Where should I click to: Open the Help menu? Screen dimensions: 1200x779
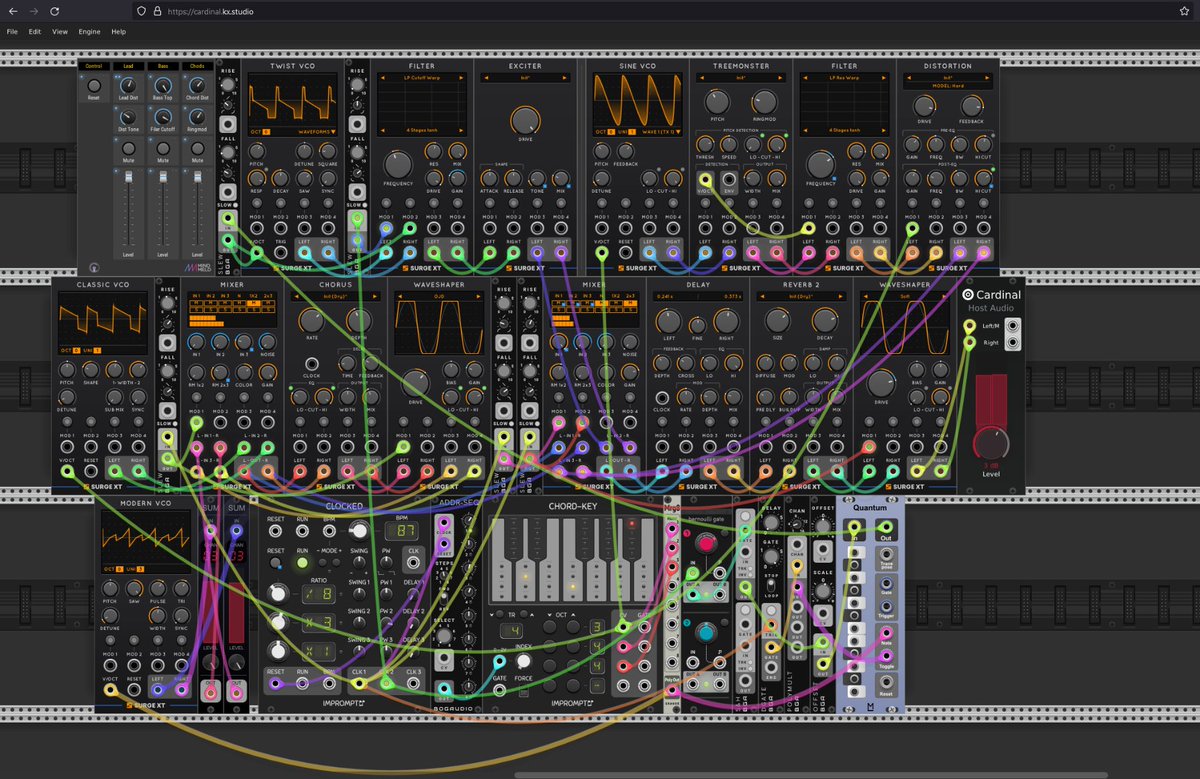119,31
